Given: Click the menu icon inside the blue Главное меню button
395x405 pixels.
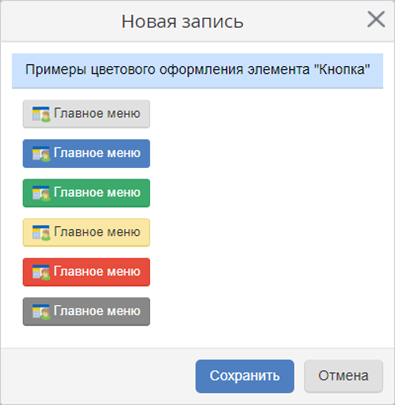Looking at the screenshot, I should [x=41, y=154].
